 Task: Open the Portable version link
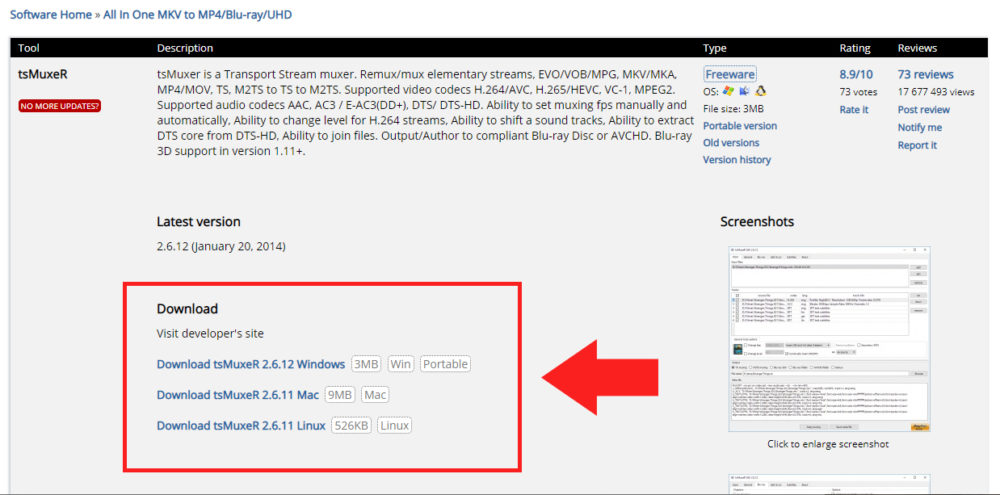tap(740, 126)
